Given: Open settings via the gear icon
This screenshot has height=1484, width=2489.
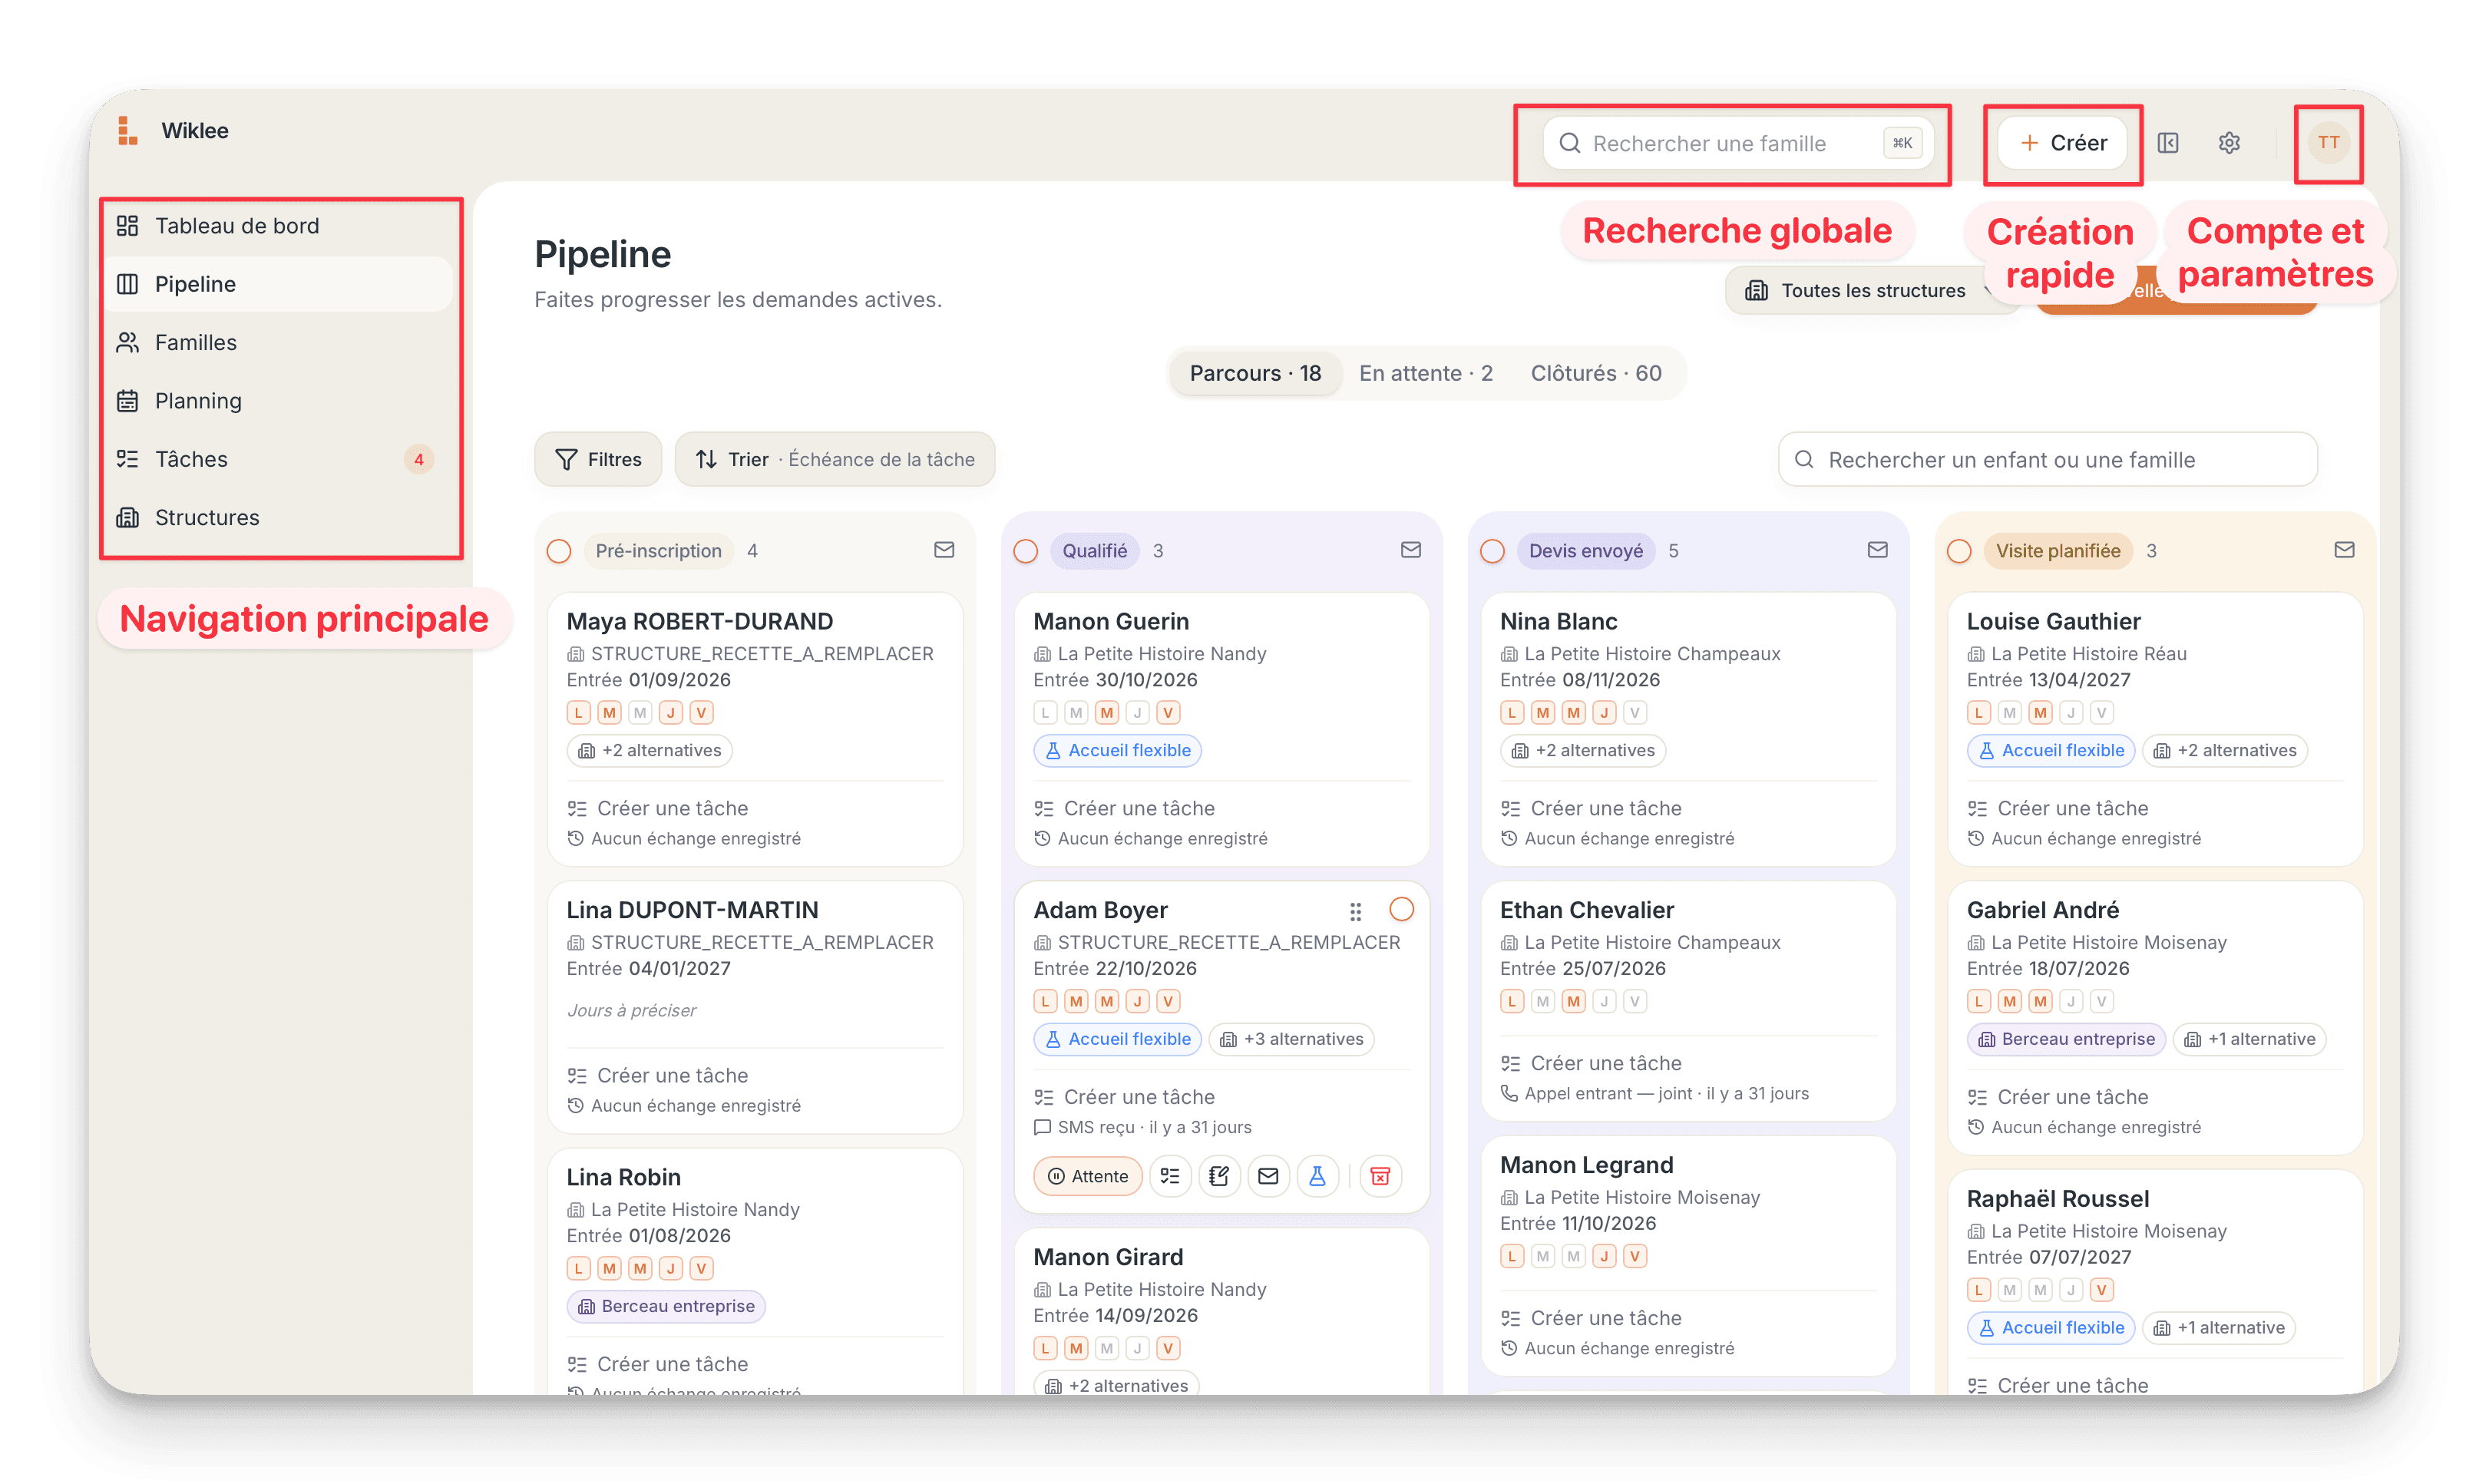Looking at the screenshot, I should point(2229,143).
